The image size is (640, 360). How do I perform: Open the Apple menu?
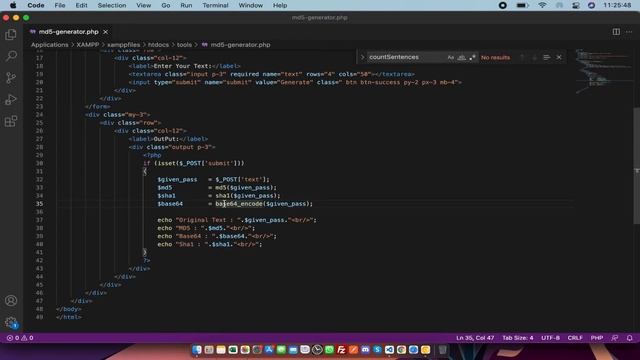pos(13,5)
